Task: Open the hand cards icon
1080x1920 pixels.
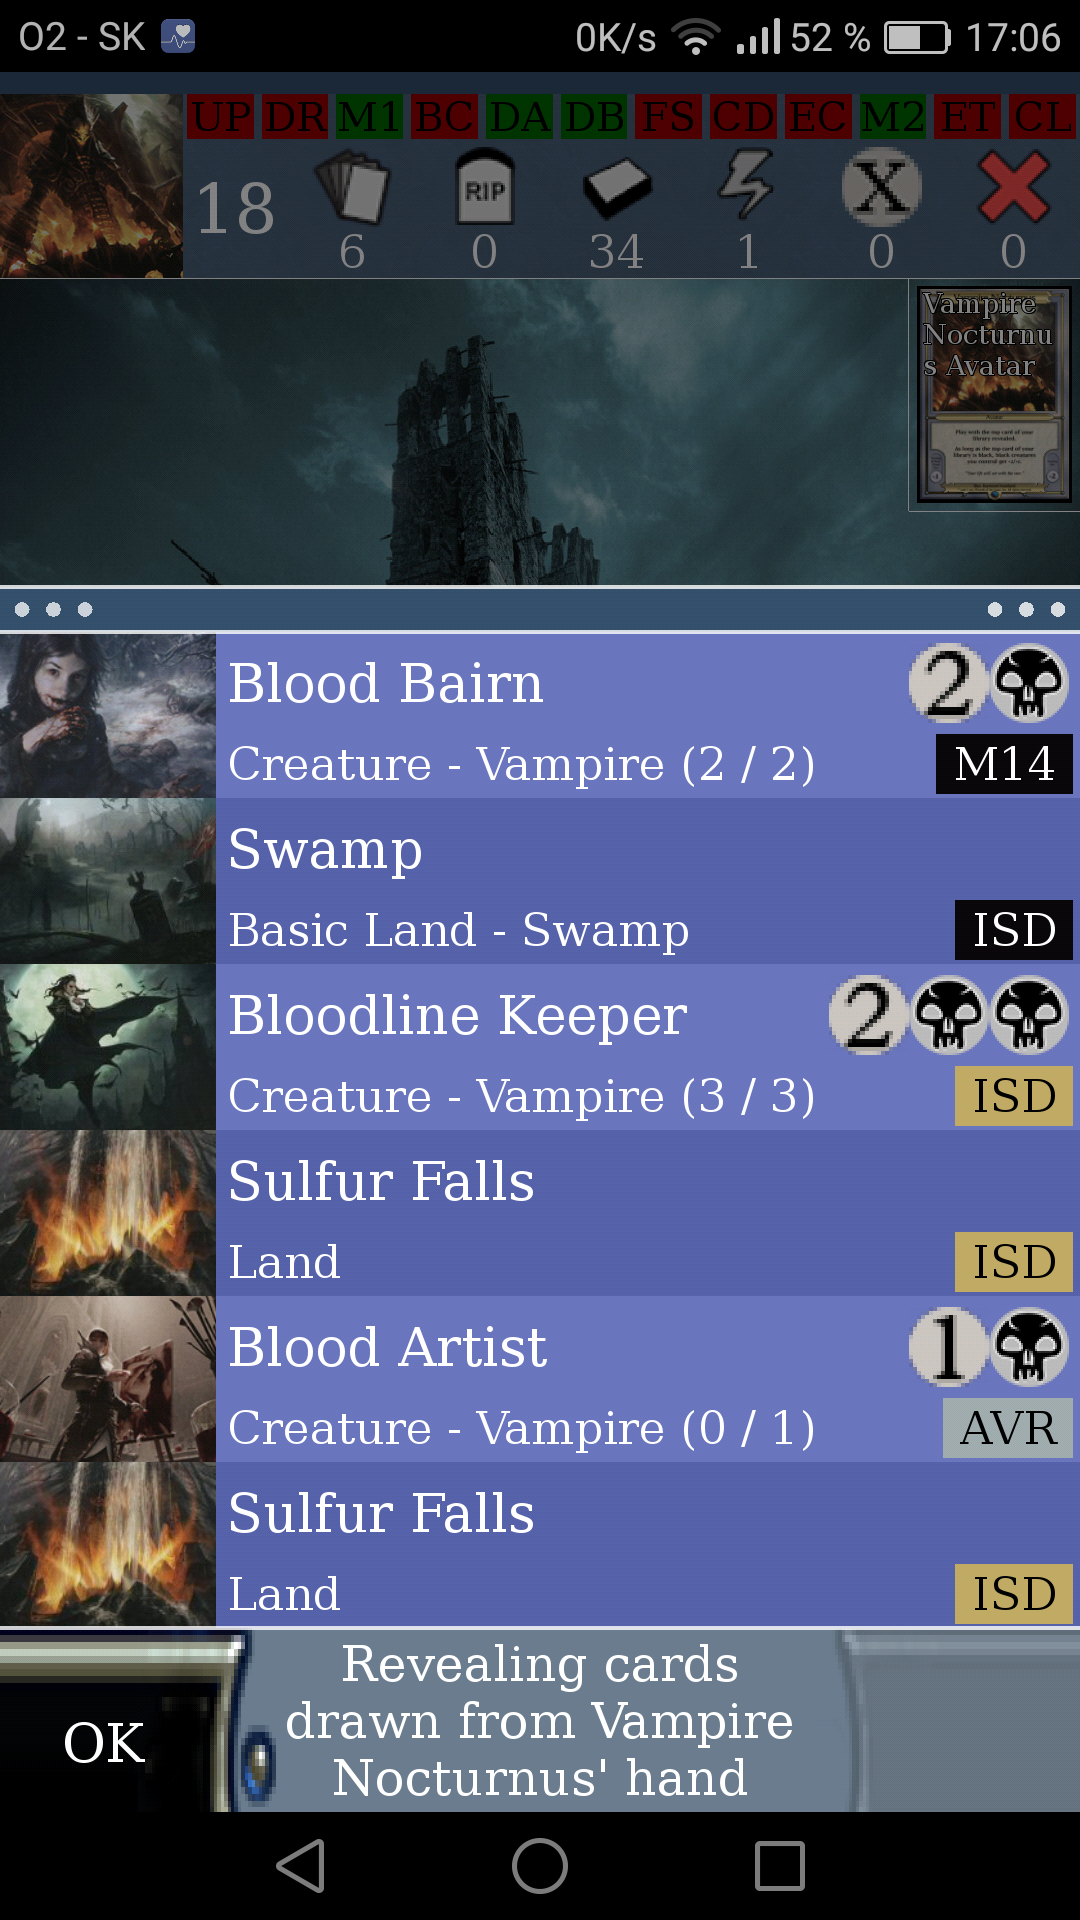Action: [352, 189]
